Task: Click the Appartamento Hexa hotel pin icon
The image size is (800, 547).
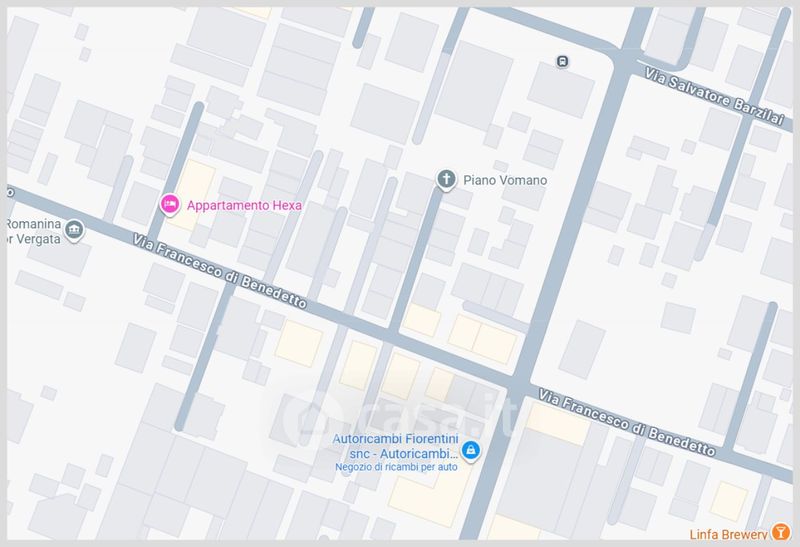Action: pos(169,205)
